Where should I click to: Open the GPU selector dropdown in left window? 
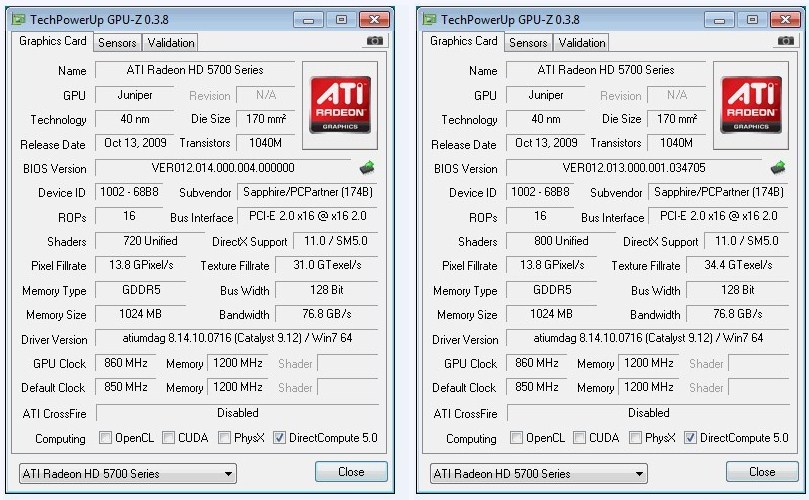click(128, 473)
